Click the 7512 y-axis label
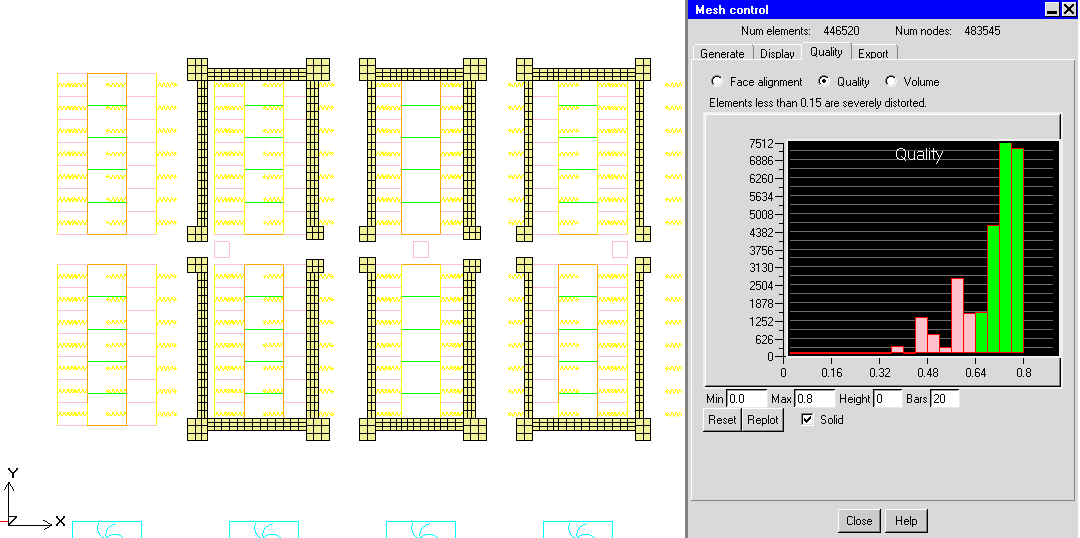Image resolution: width=1080 pixels, height=538 pixels. point(760,144)
